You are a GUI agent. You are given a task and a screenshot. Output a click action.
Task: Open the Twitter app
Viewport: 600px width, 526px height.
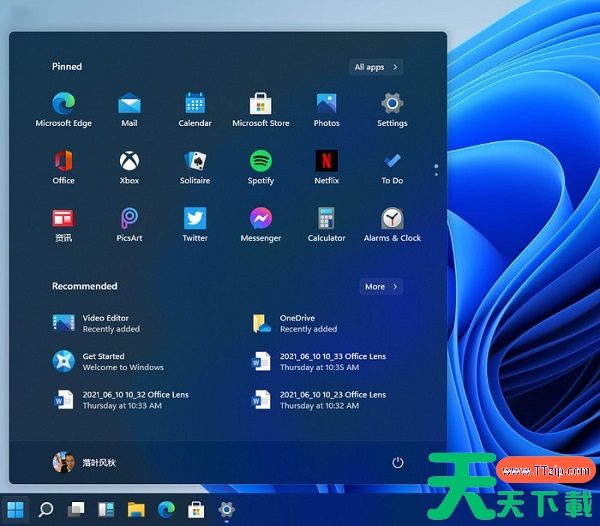click(x=195, y=225)
